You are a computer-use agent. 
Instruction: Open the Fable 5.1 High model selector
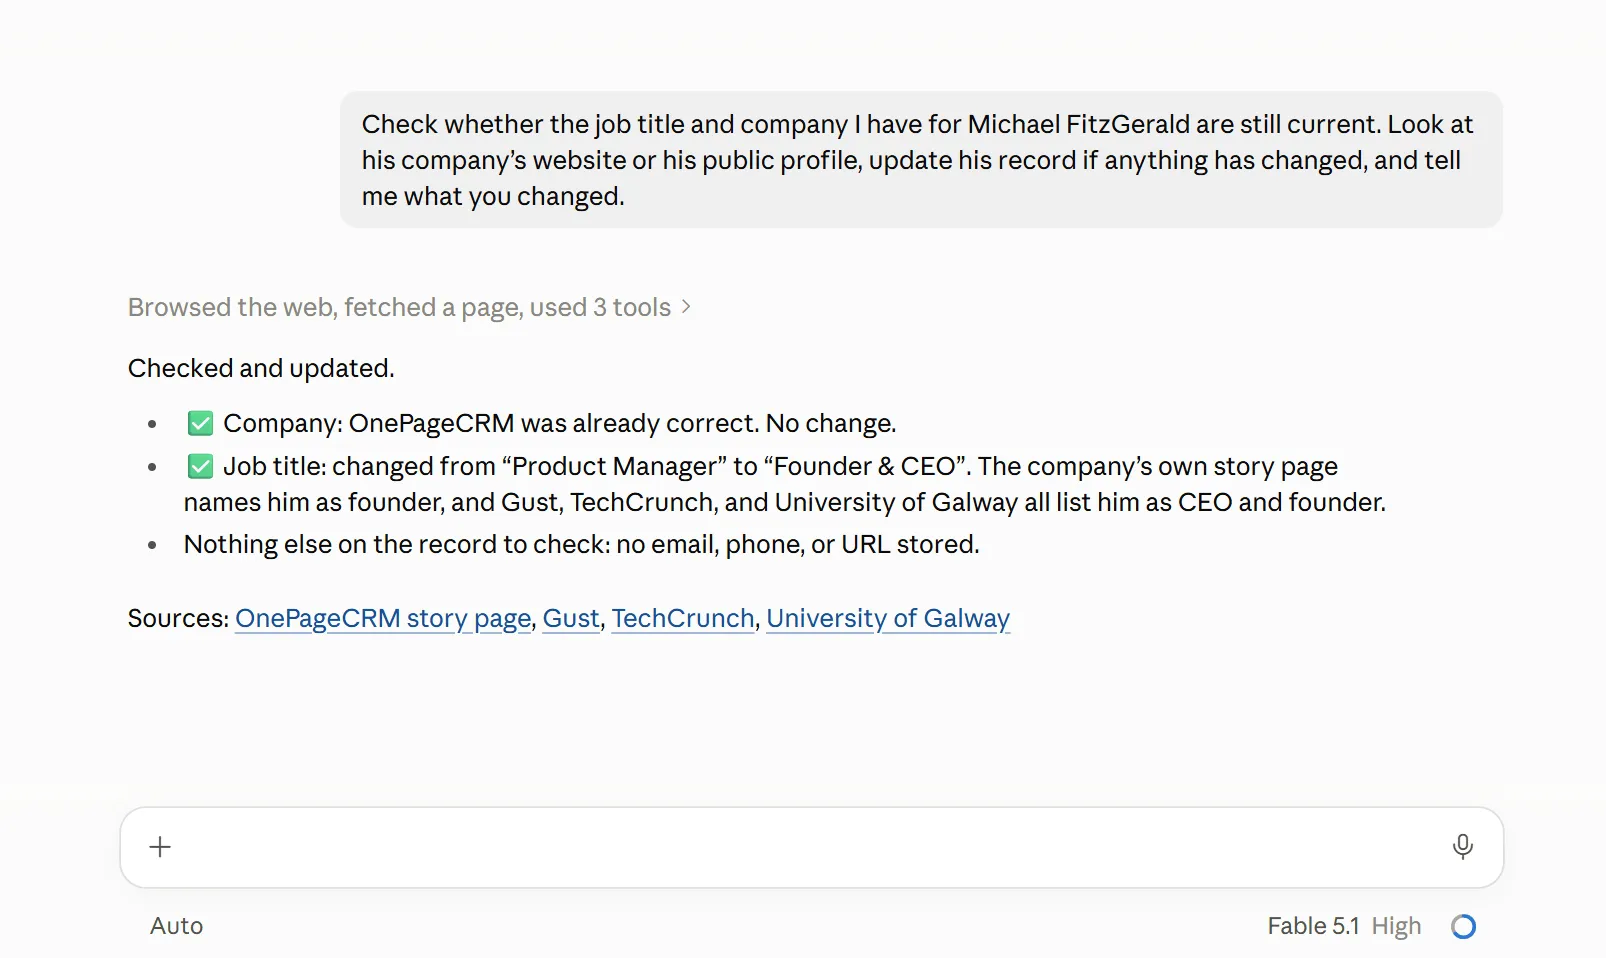(1343, 926)
